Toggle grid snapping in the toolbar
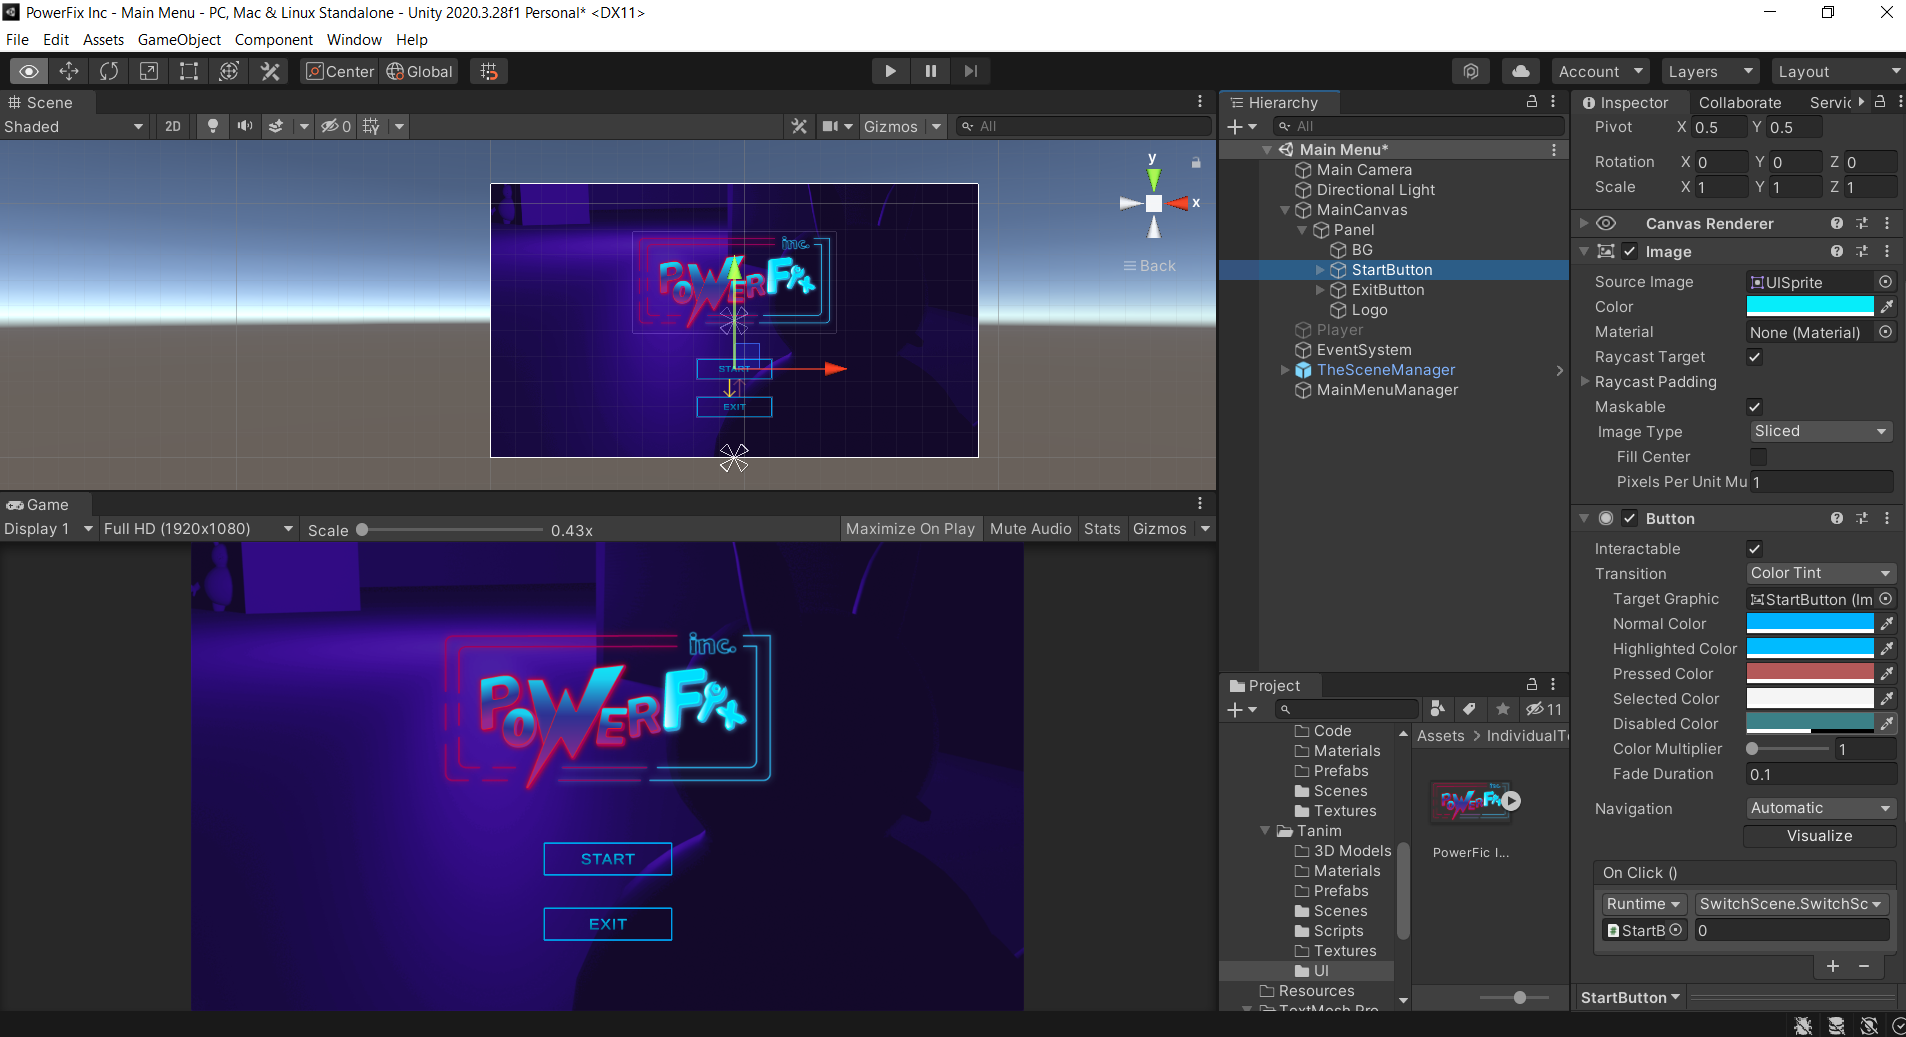The image size is (1906, 1037). coord(489,71)
